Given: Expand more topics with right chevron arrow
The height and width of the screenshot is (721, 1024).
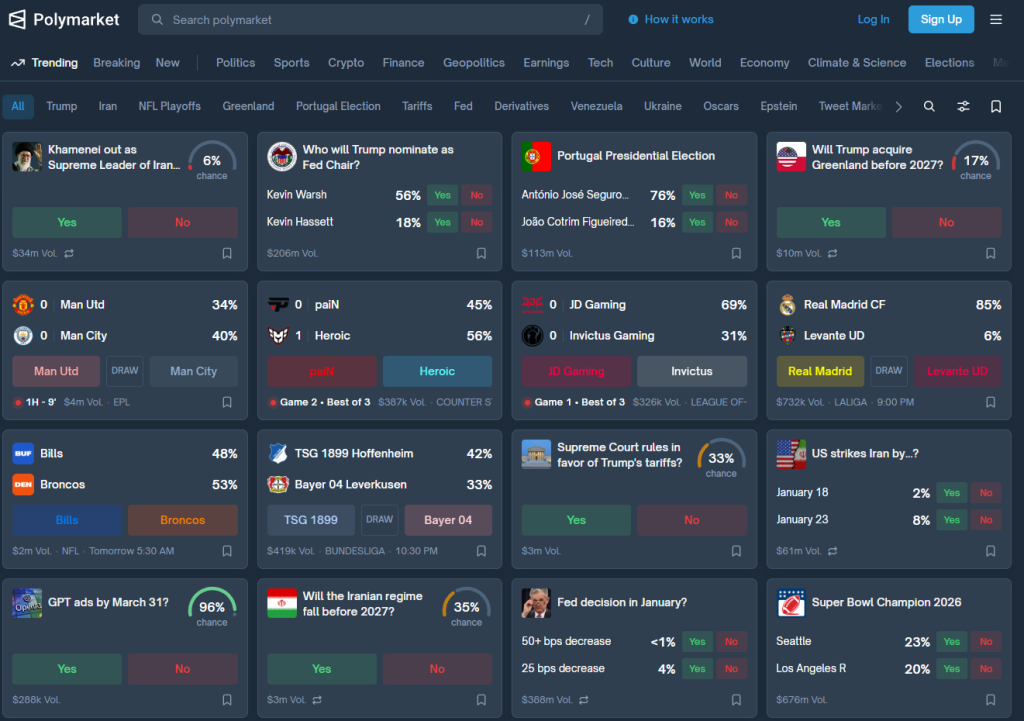Looking at the screenshot, I should pos(898,106).
